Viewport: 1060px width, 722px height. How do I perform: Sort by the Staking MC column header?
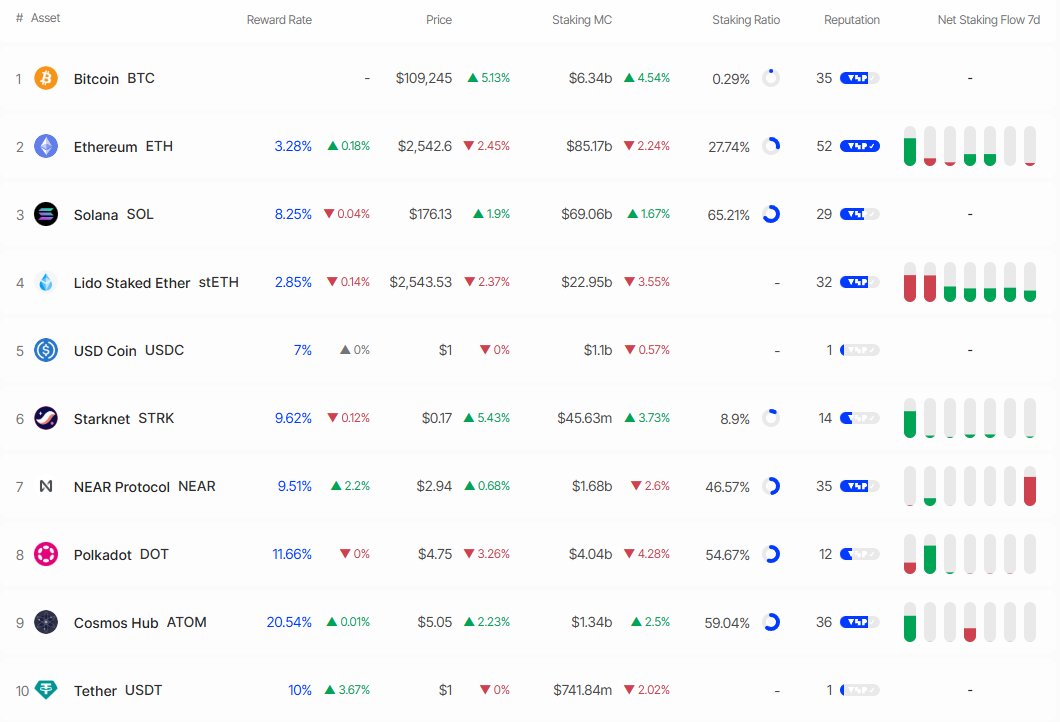coord(582,20)
